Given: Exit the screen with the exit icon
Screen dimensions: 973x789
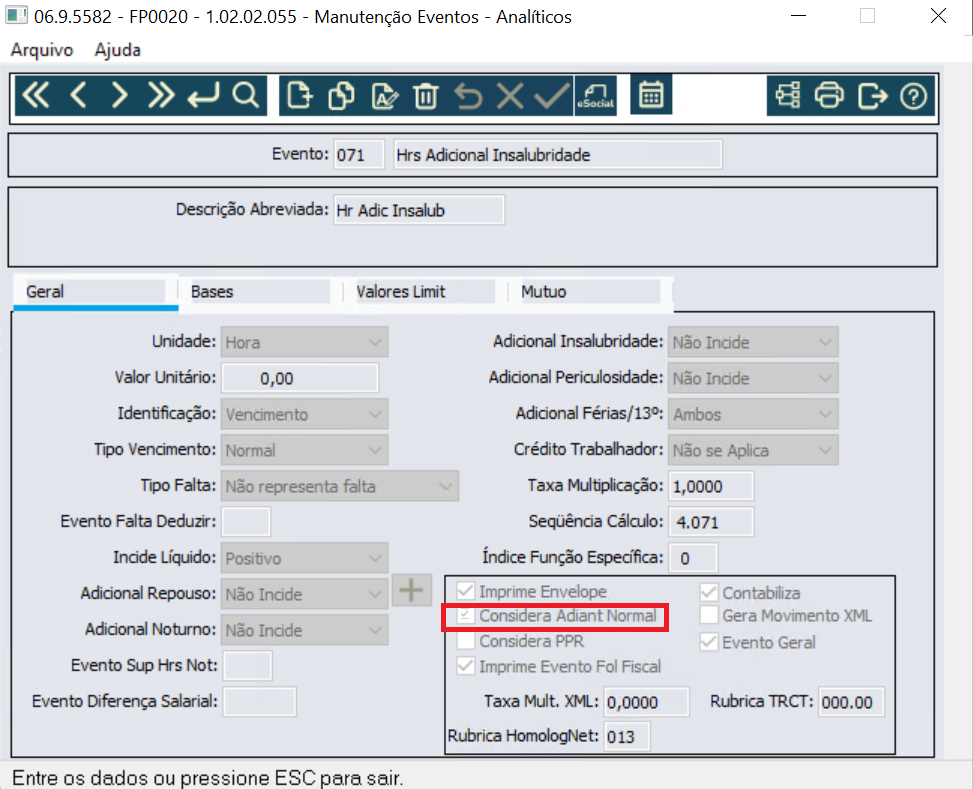Looking at the screenshot, I should coord(872,96).
